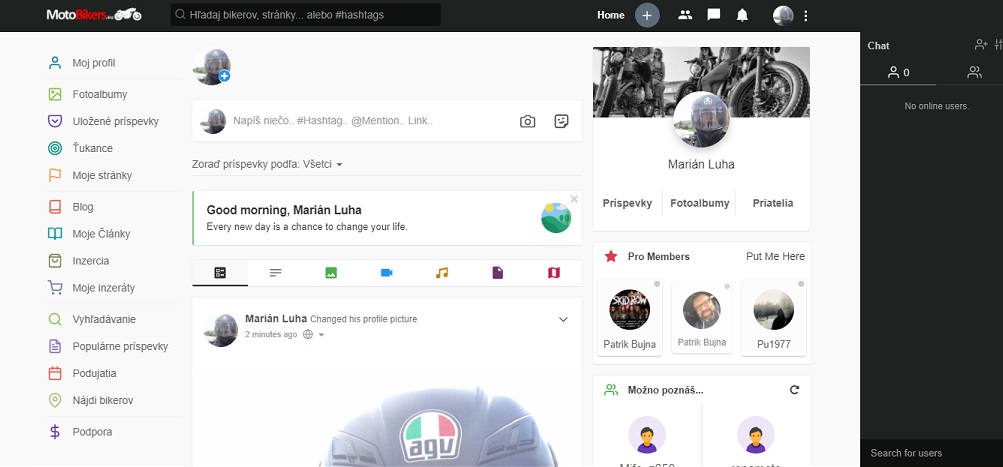Click the sticker emoji icon in post box
The width and height of the screenshot is (1003, 467).
coord(562,121)
